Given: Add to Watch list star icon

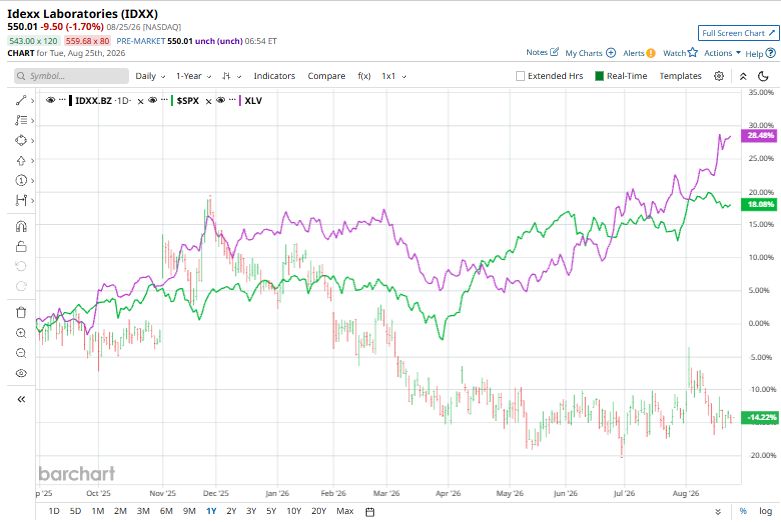Looking at the screenshot, I should [692, 52].
